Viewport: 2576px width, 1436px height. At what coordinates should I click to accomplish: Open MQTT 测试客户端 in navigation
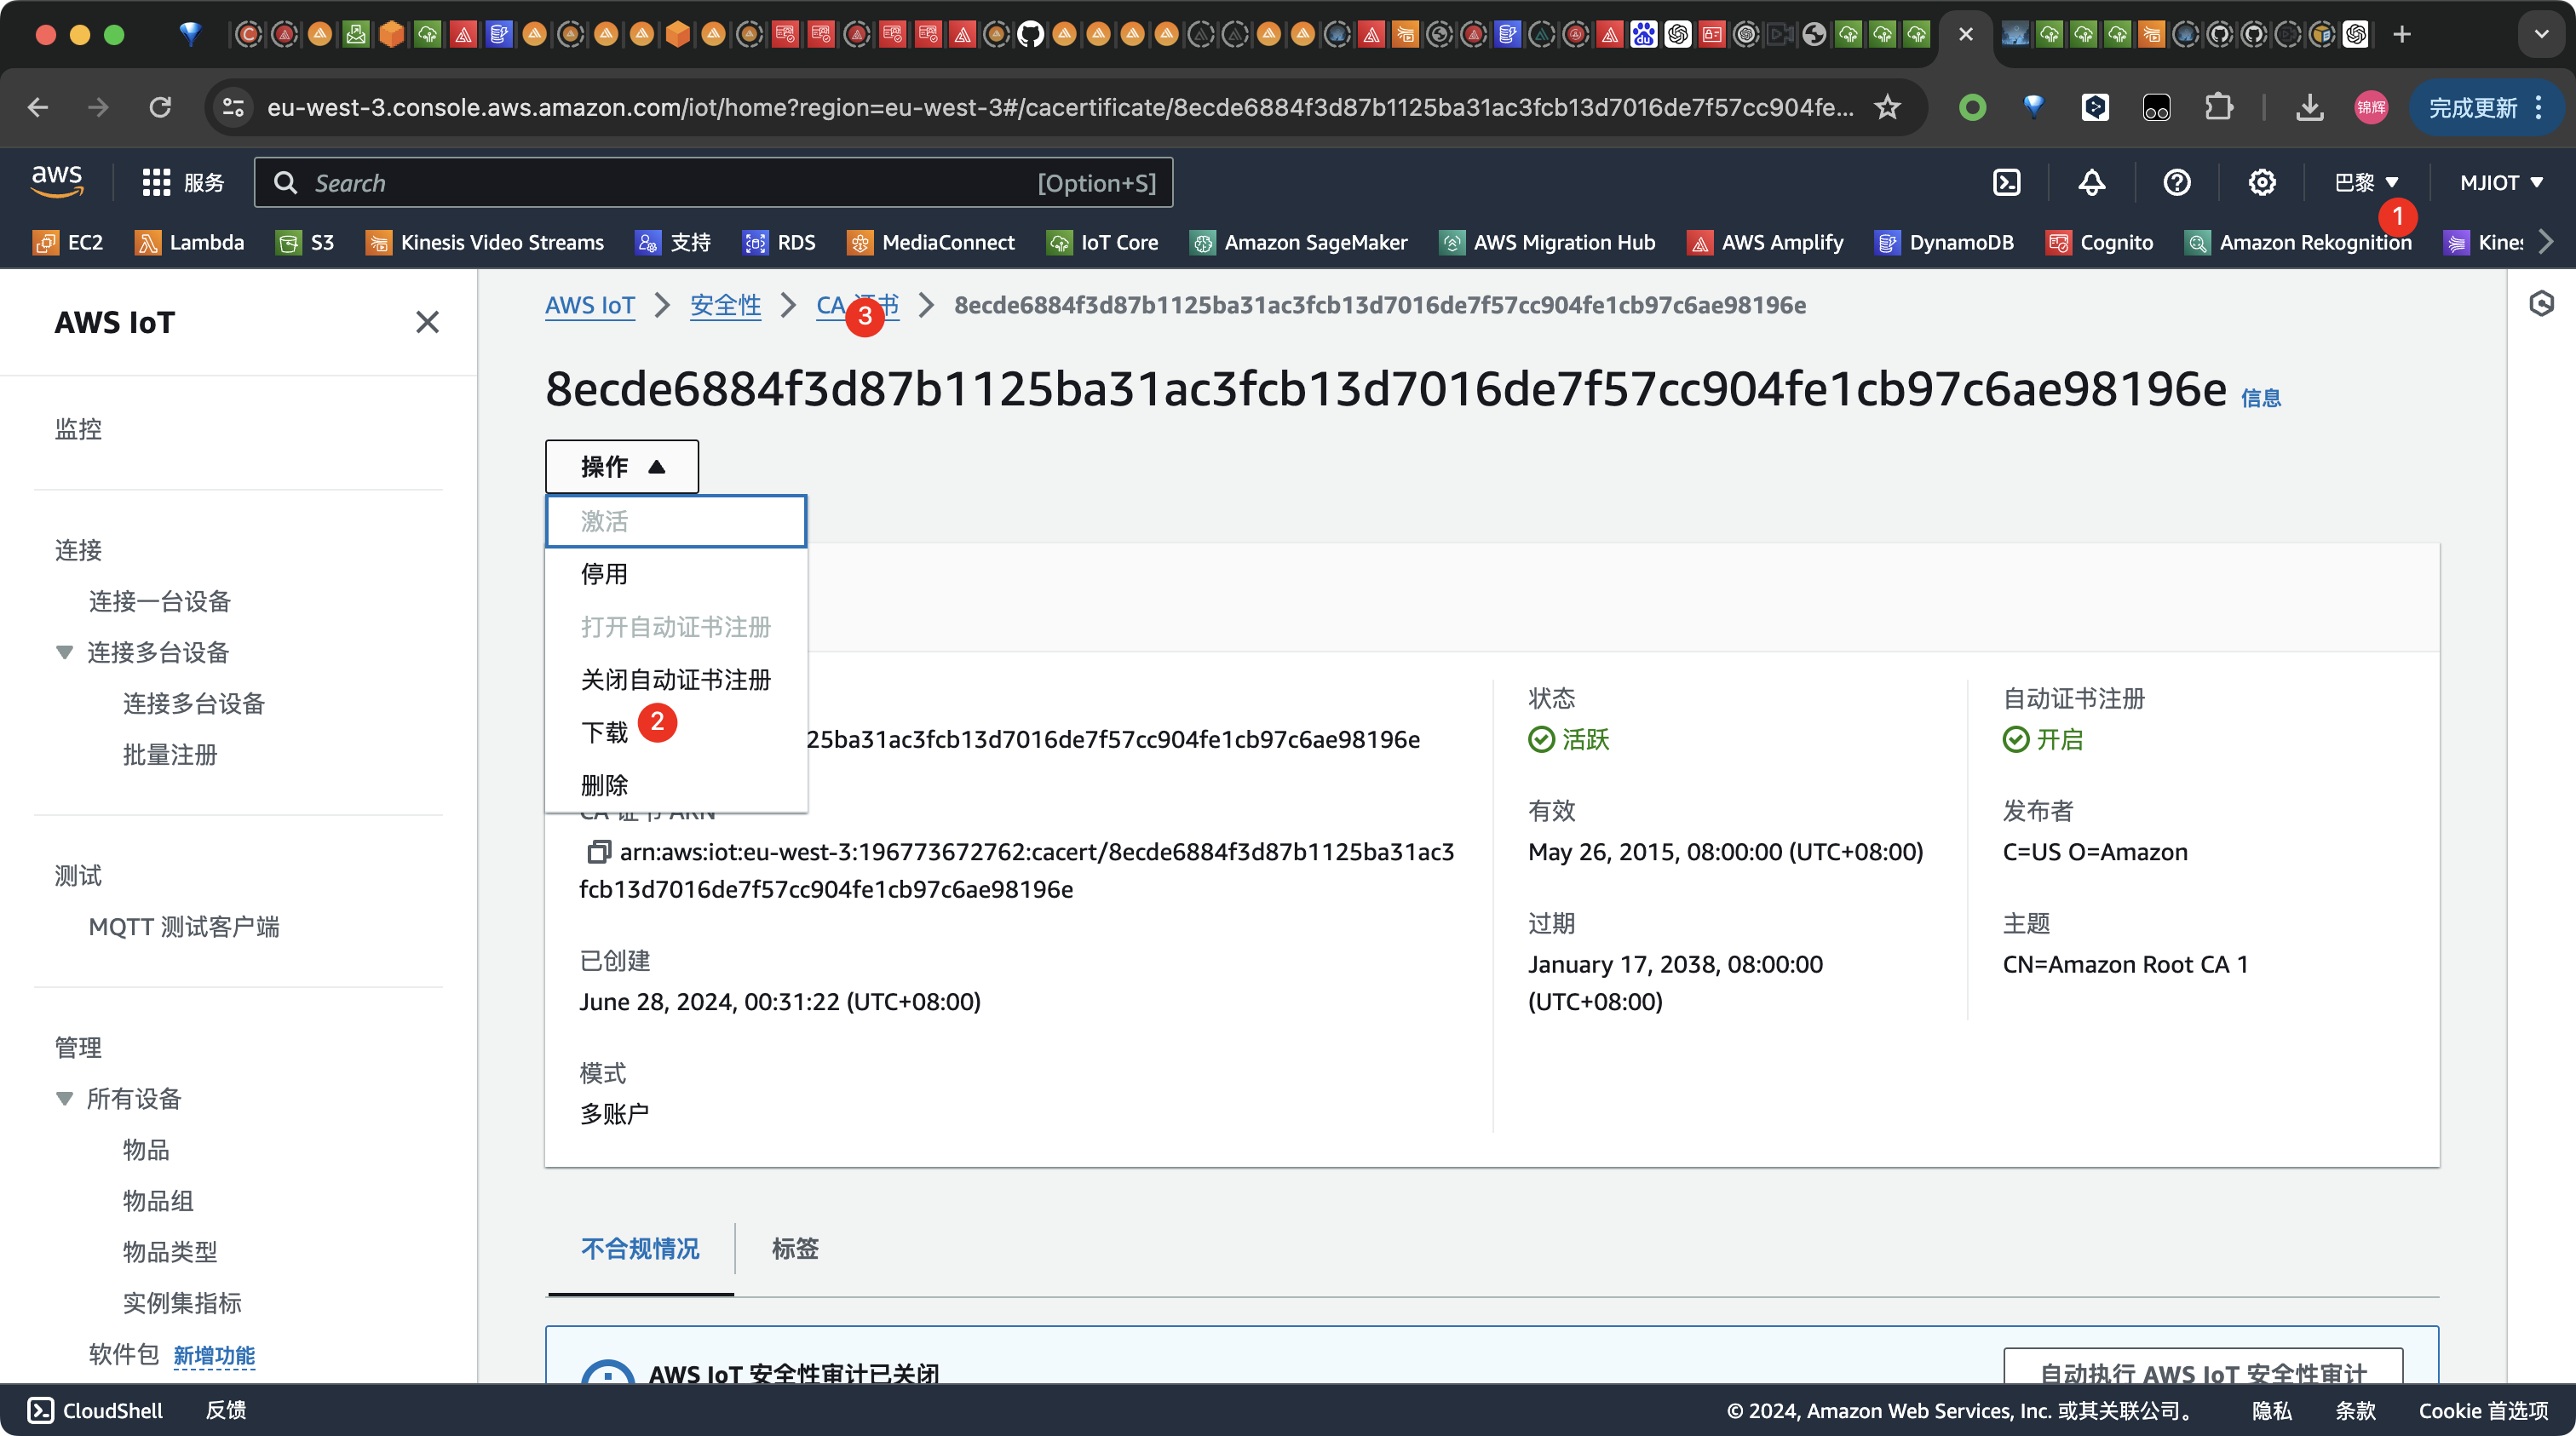pyautogui.click(x=184, y=926)
